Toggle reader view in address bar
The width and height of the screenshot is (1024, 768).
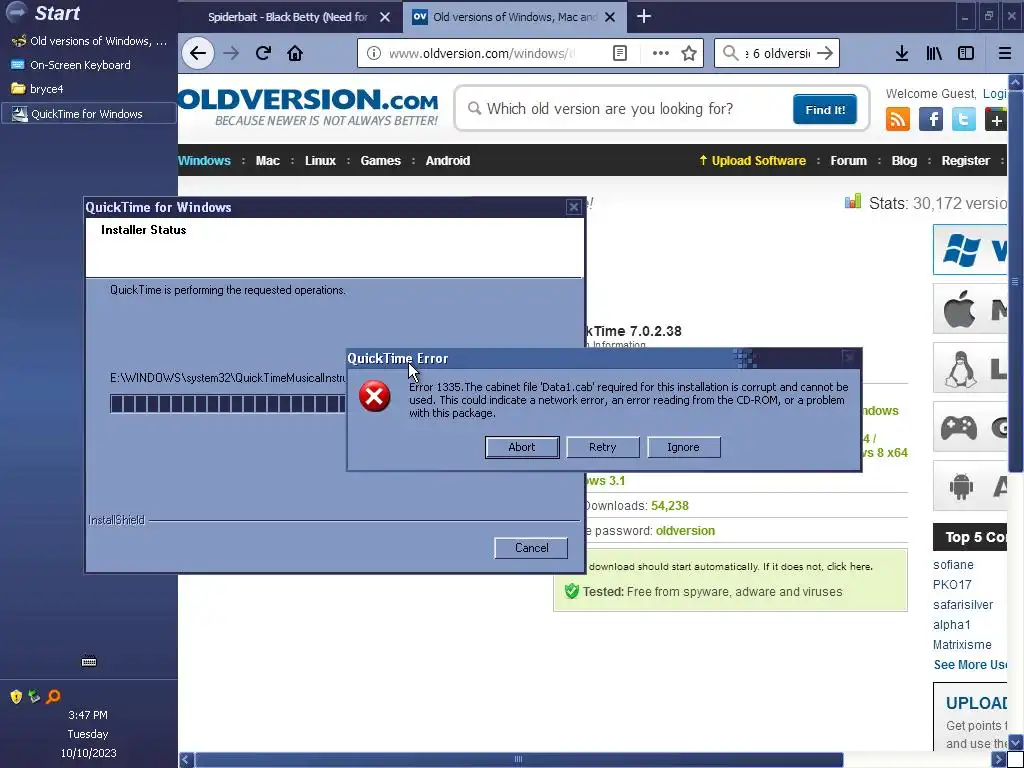620,54
